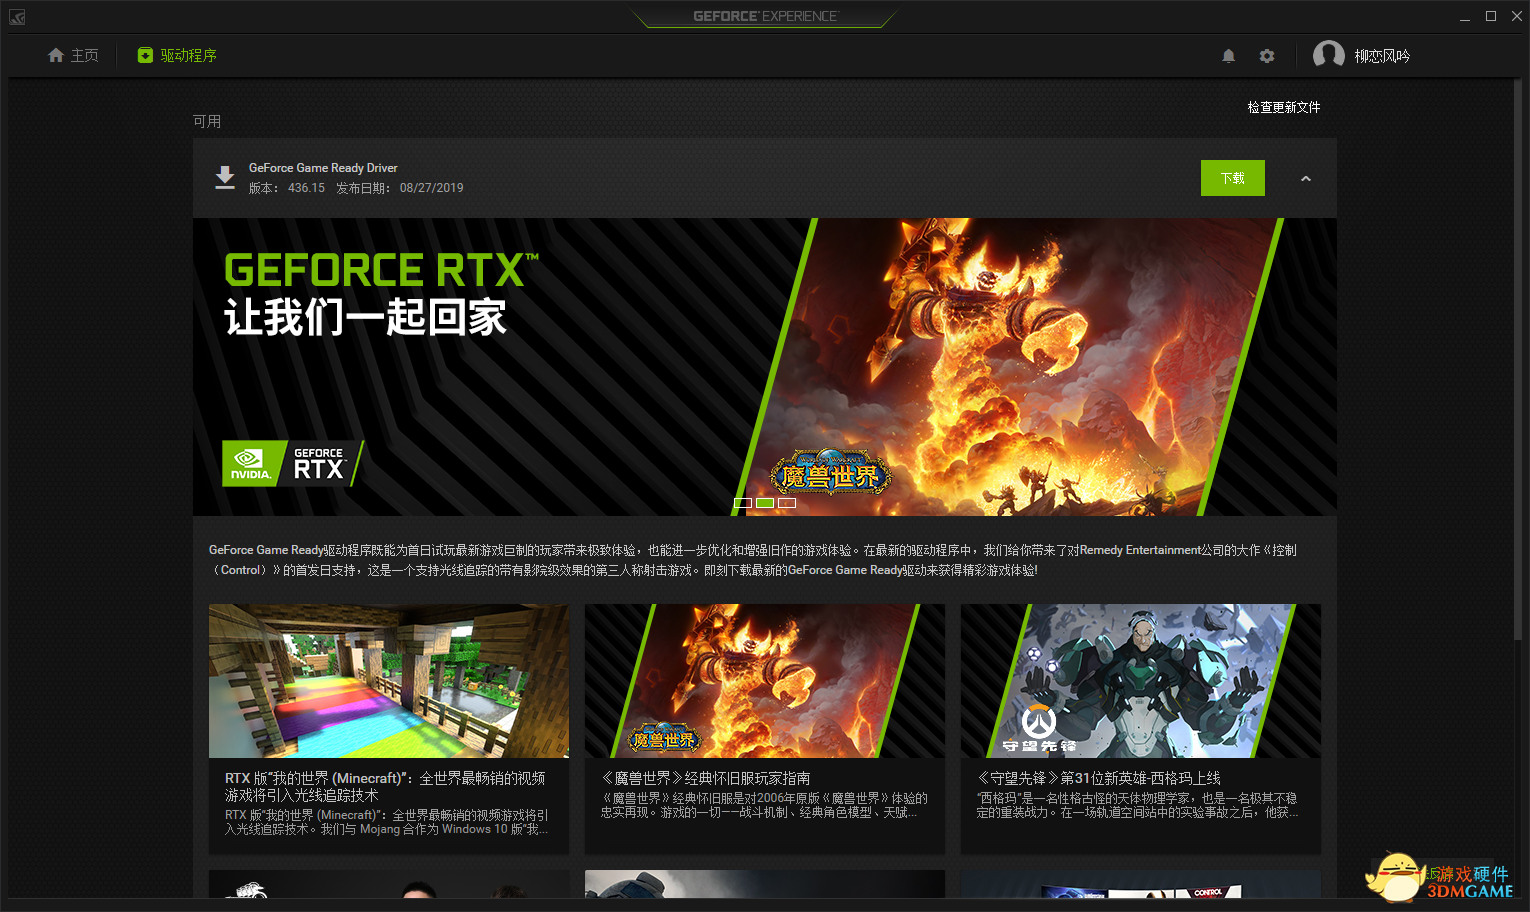Click 检查更新文件 link
The height and width of the screenshot is (912, 1530).
[x=1284, y=107]
